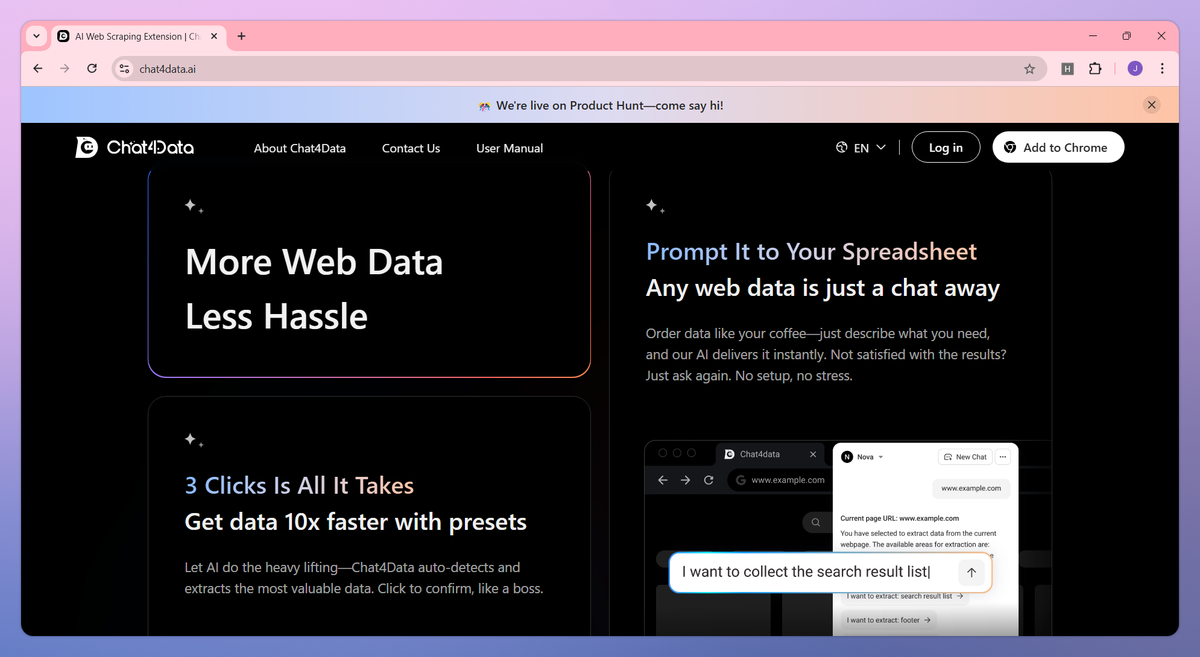Open the demo panel three-dot menu
1200x657 pixels.
tap(1003, 457)
